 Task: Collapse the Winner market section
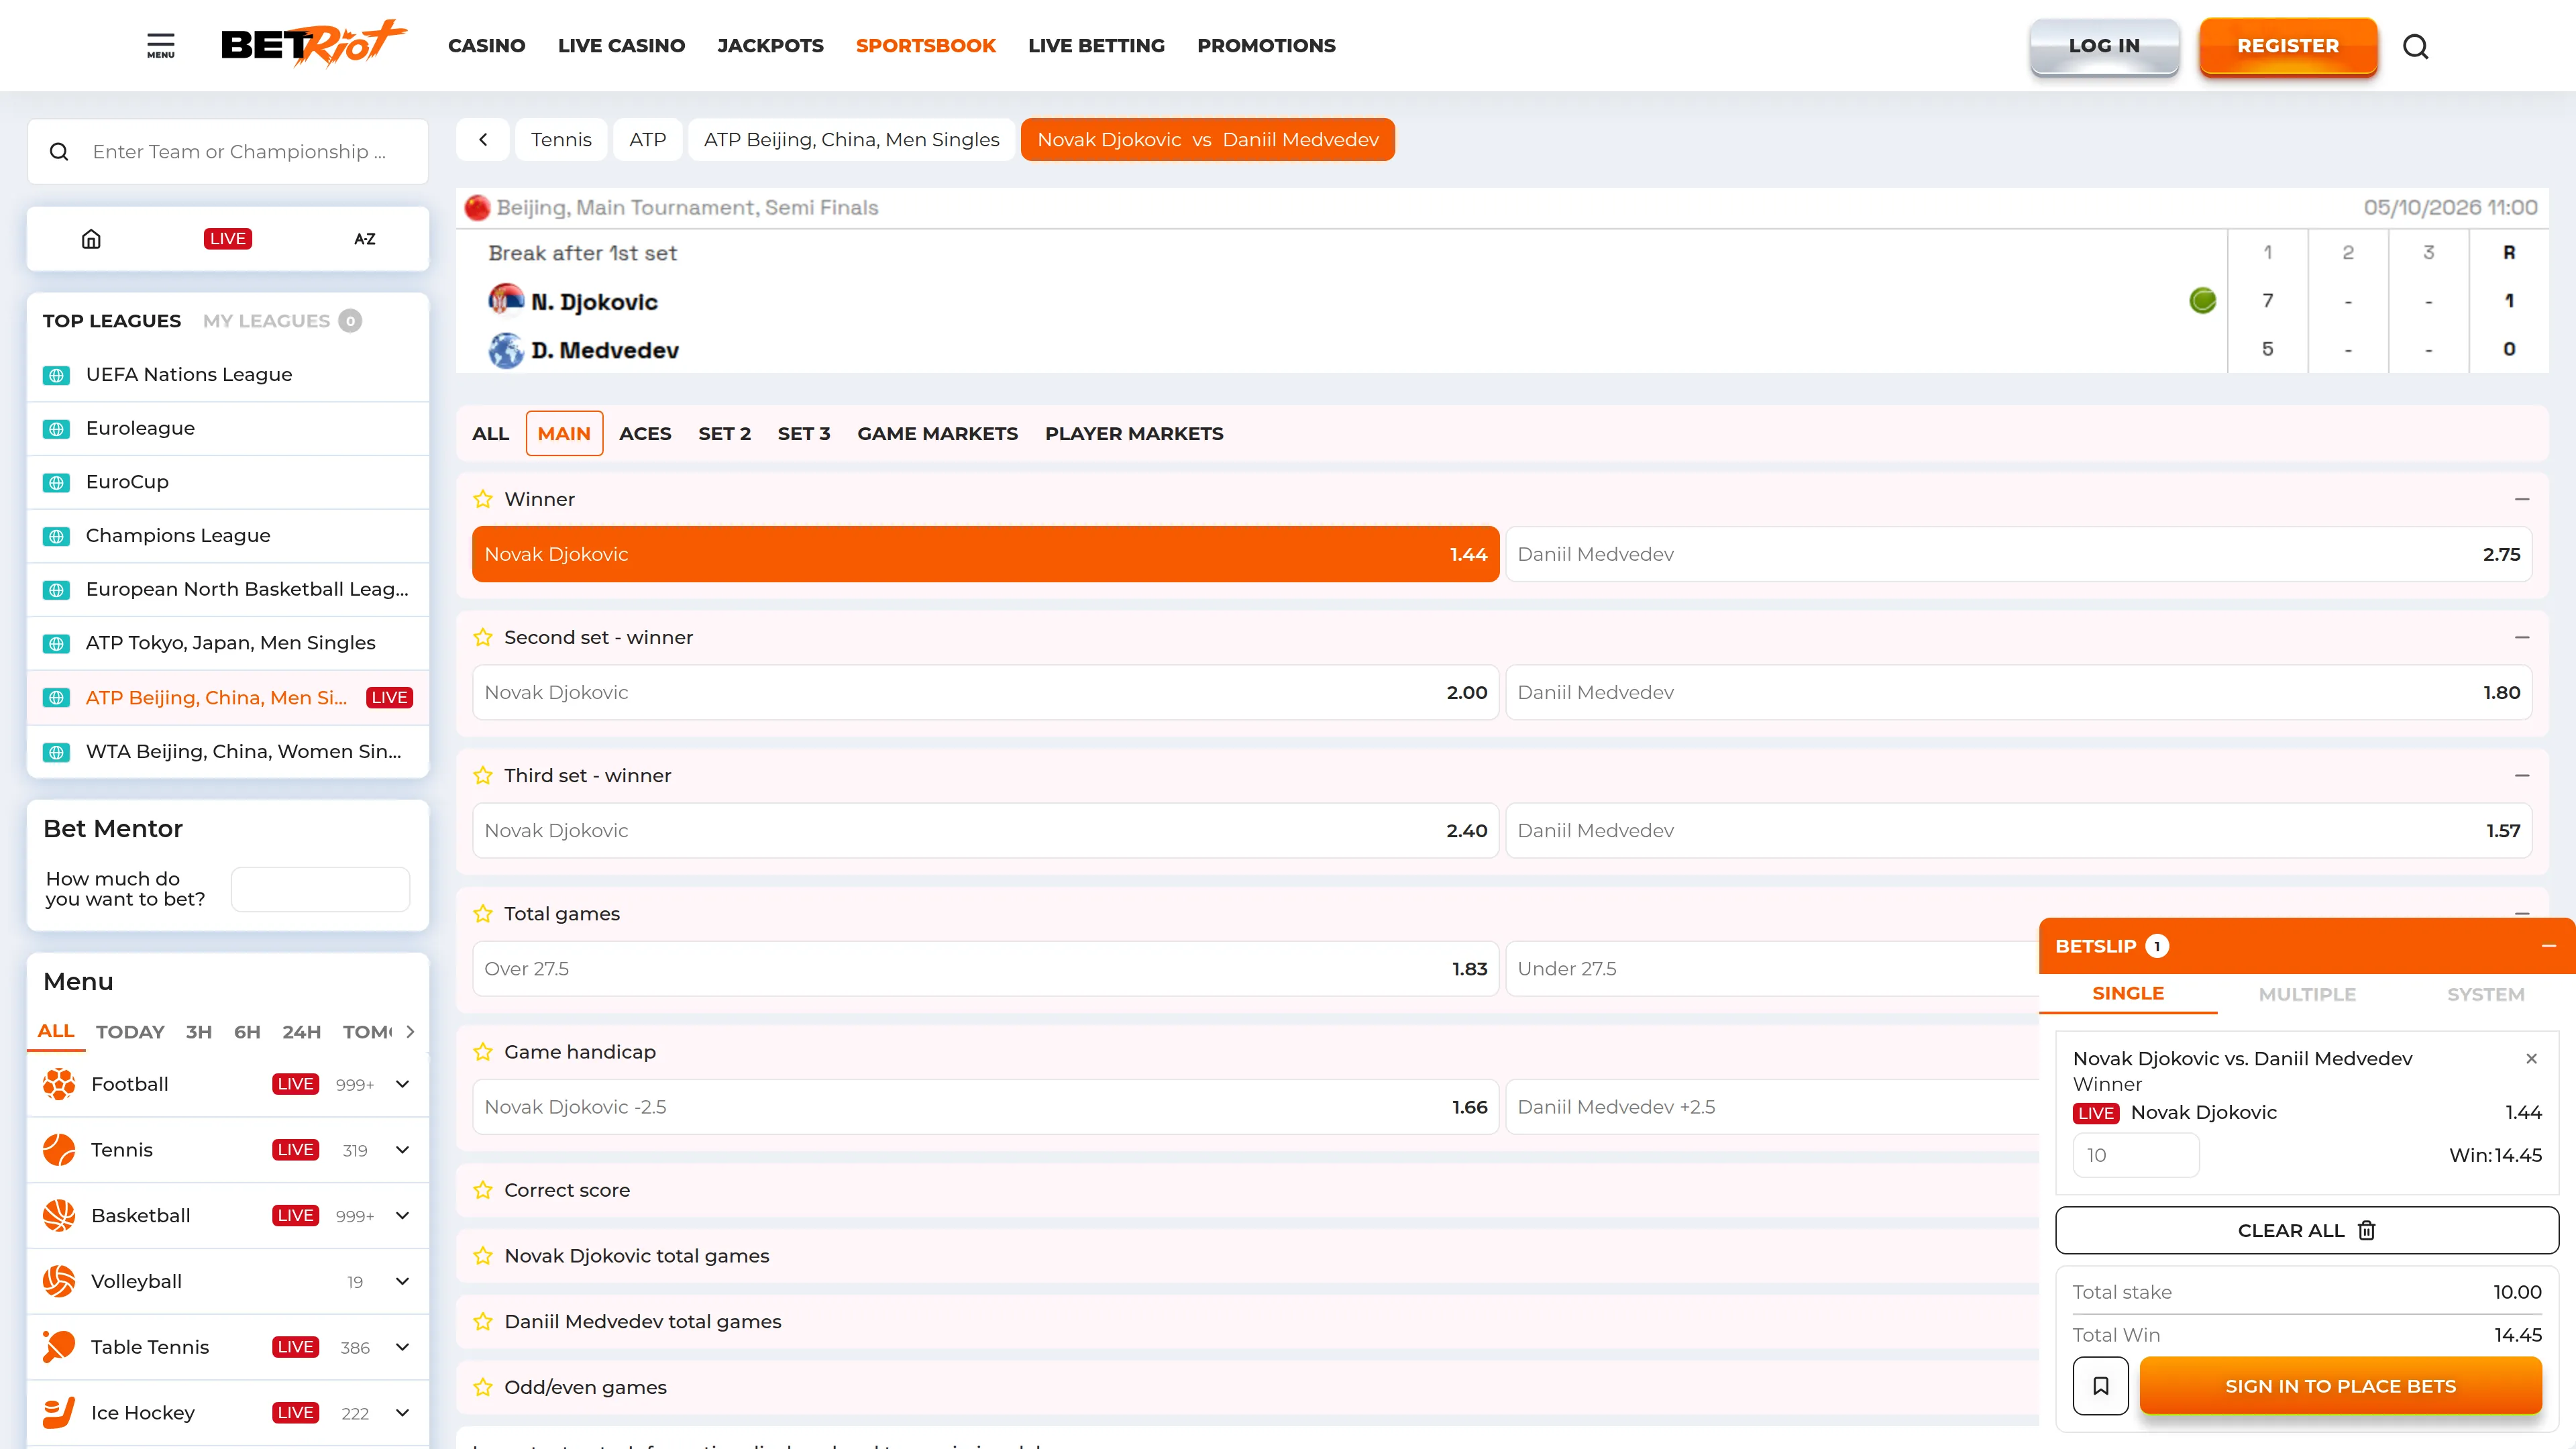[2522, 499]
